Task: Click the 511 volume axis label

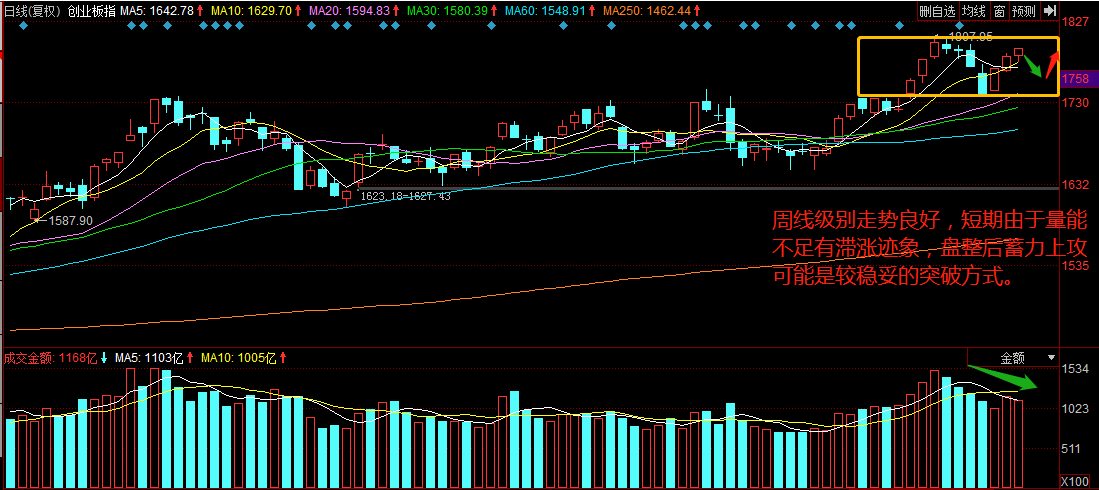Action: point(1072,449)
